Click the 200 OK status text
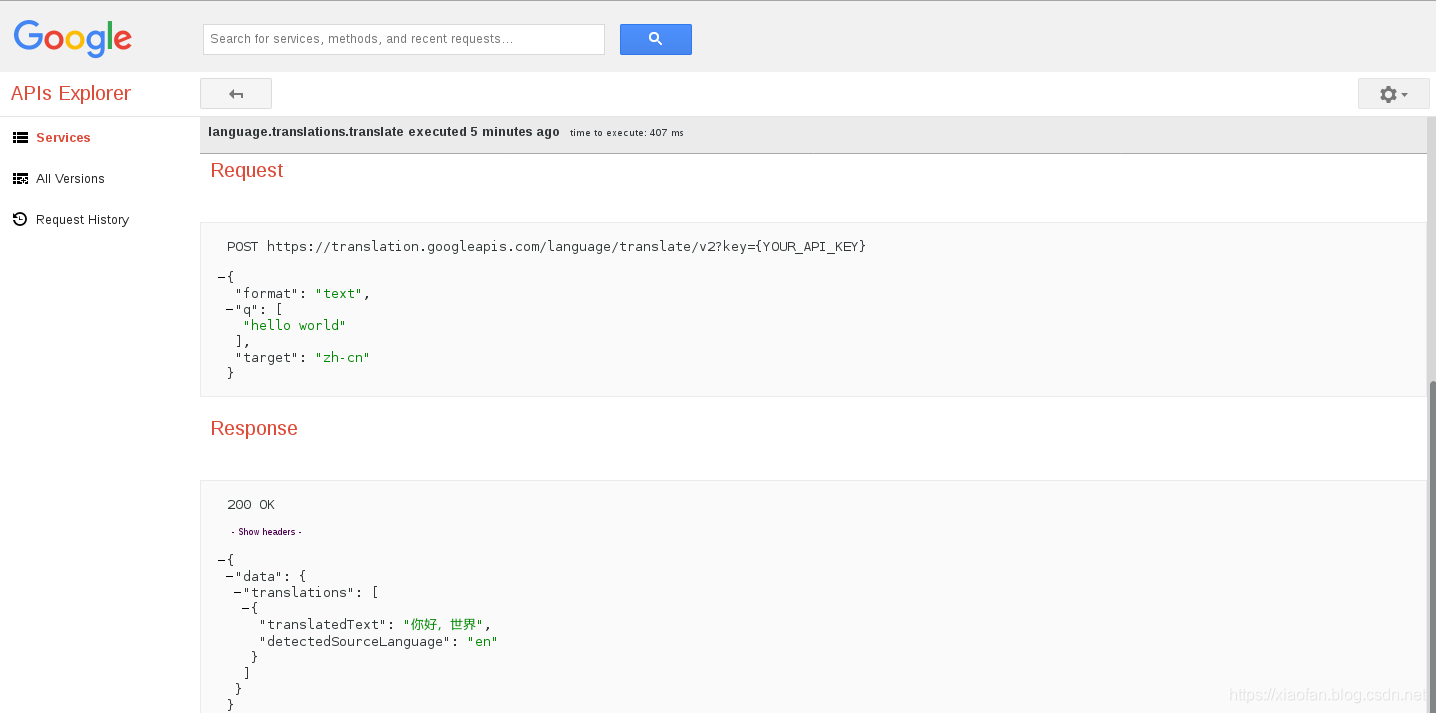This screenshot has width=1436, height=713. pyautogui.click(x=251, y=505)
